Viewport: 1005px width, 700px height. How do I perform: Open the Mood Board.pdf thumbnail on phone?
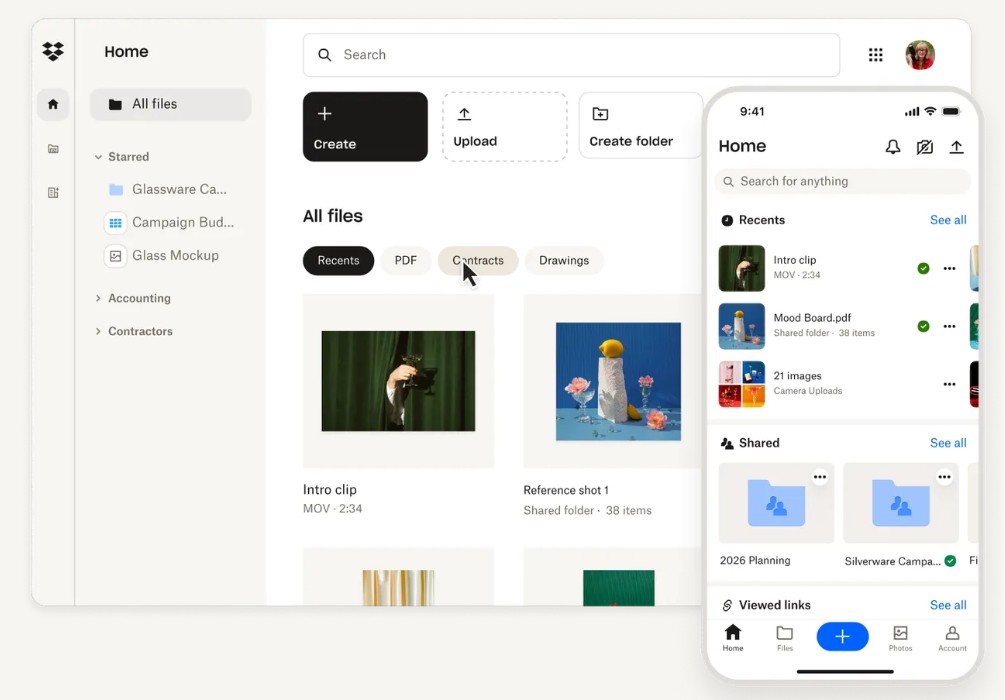coord(742,326)
